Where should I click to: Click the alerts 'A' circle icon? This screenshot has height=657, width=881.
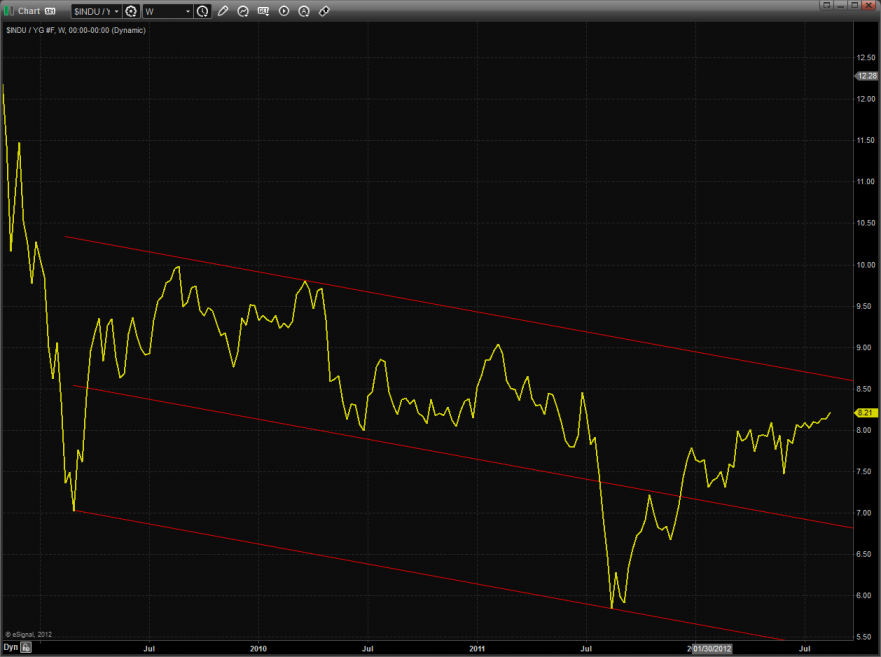(x=304, y=11)
